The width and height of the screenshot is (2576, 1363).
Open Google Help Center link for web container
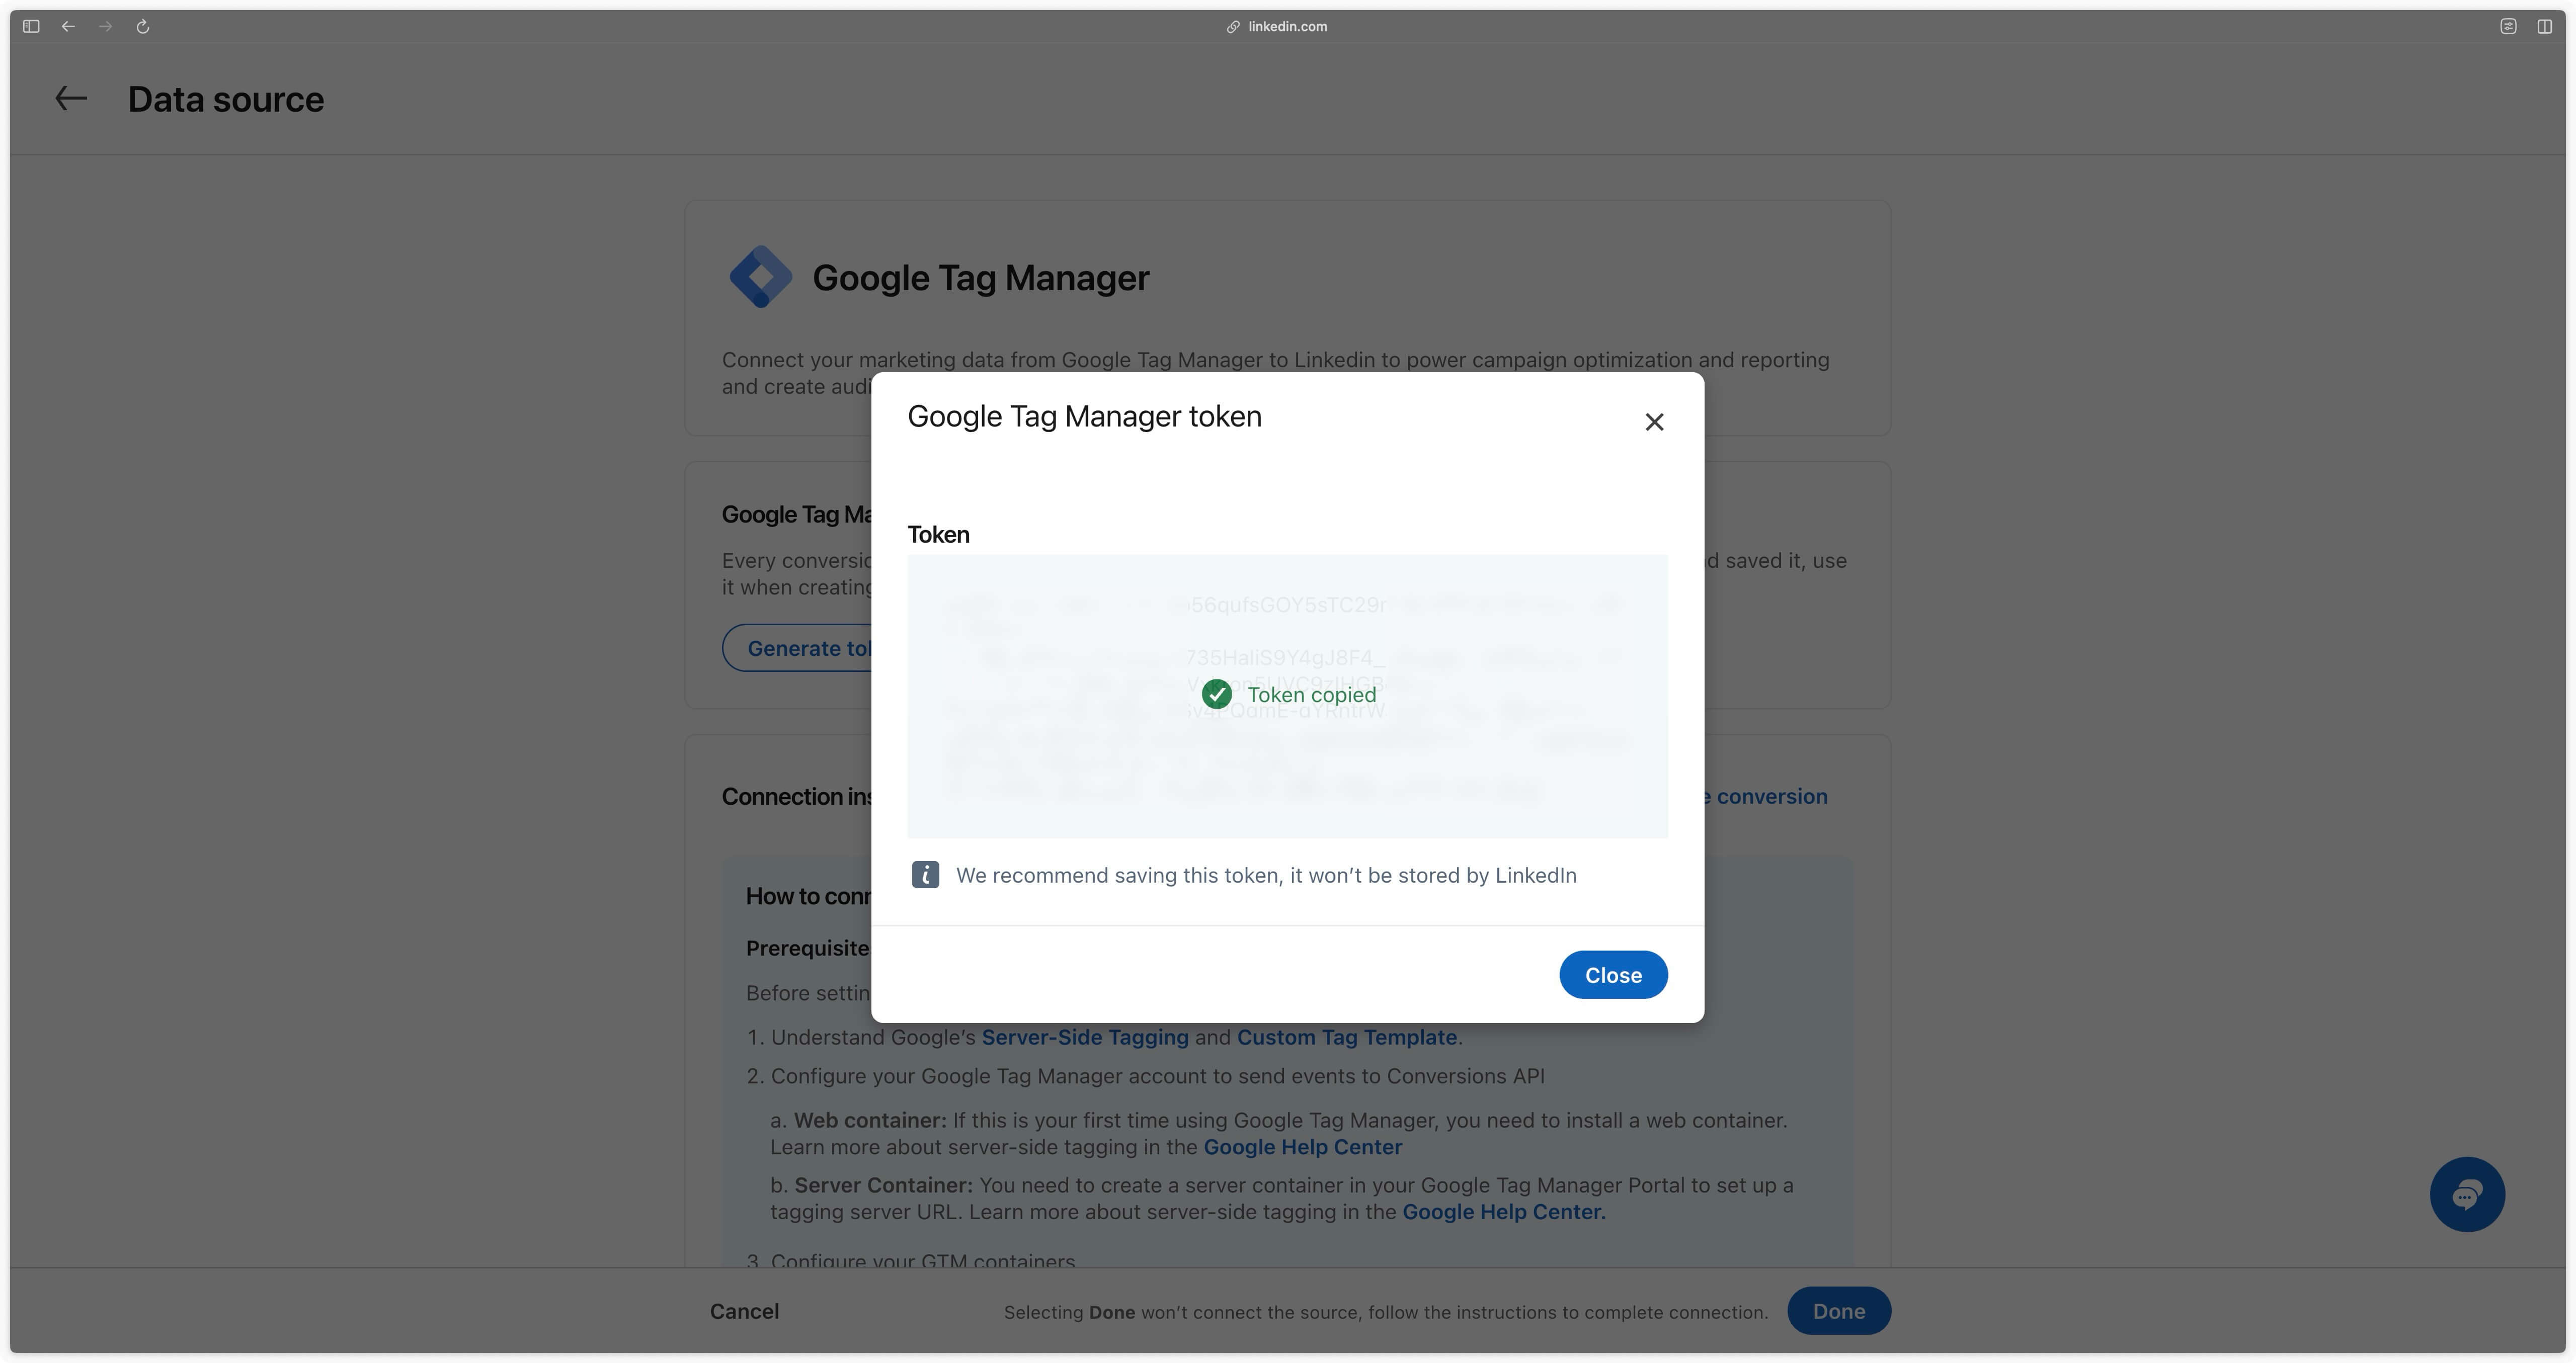(1302, 1147)
